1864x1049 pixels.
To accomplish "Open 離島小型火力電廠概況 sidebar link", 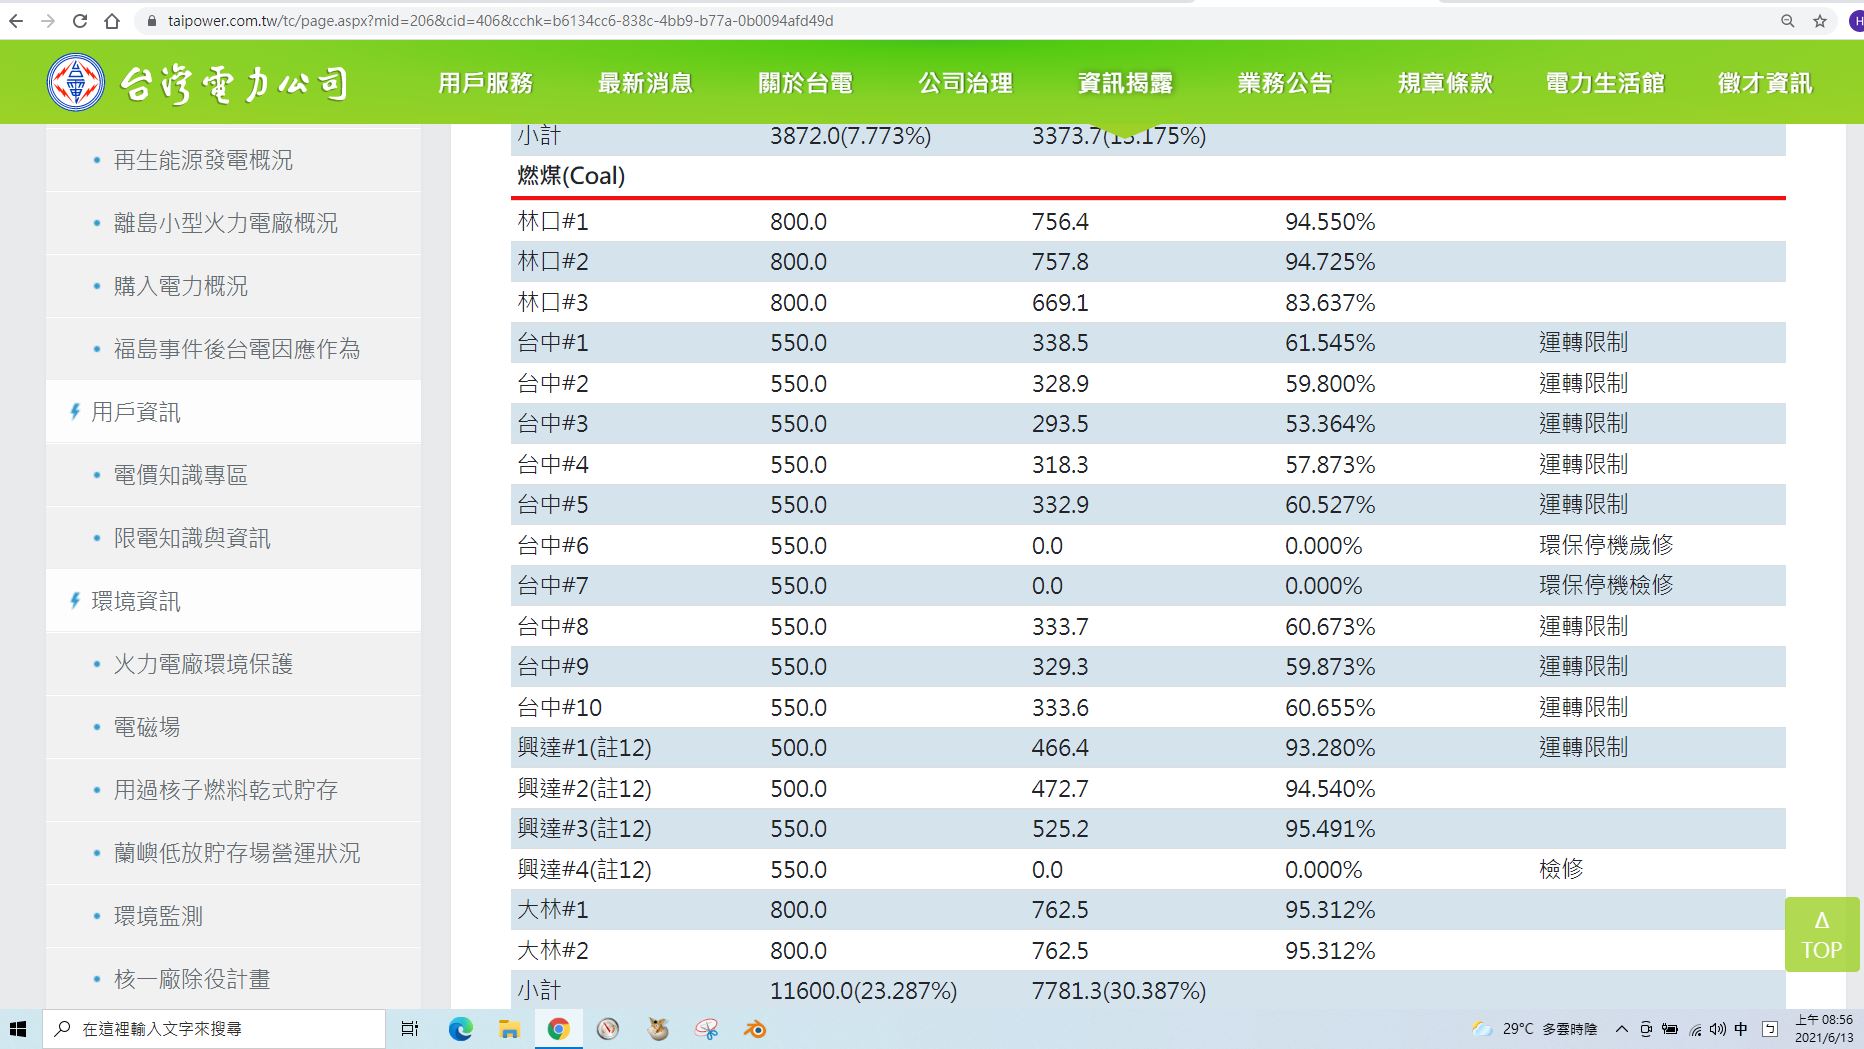I will [226, 223].
